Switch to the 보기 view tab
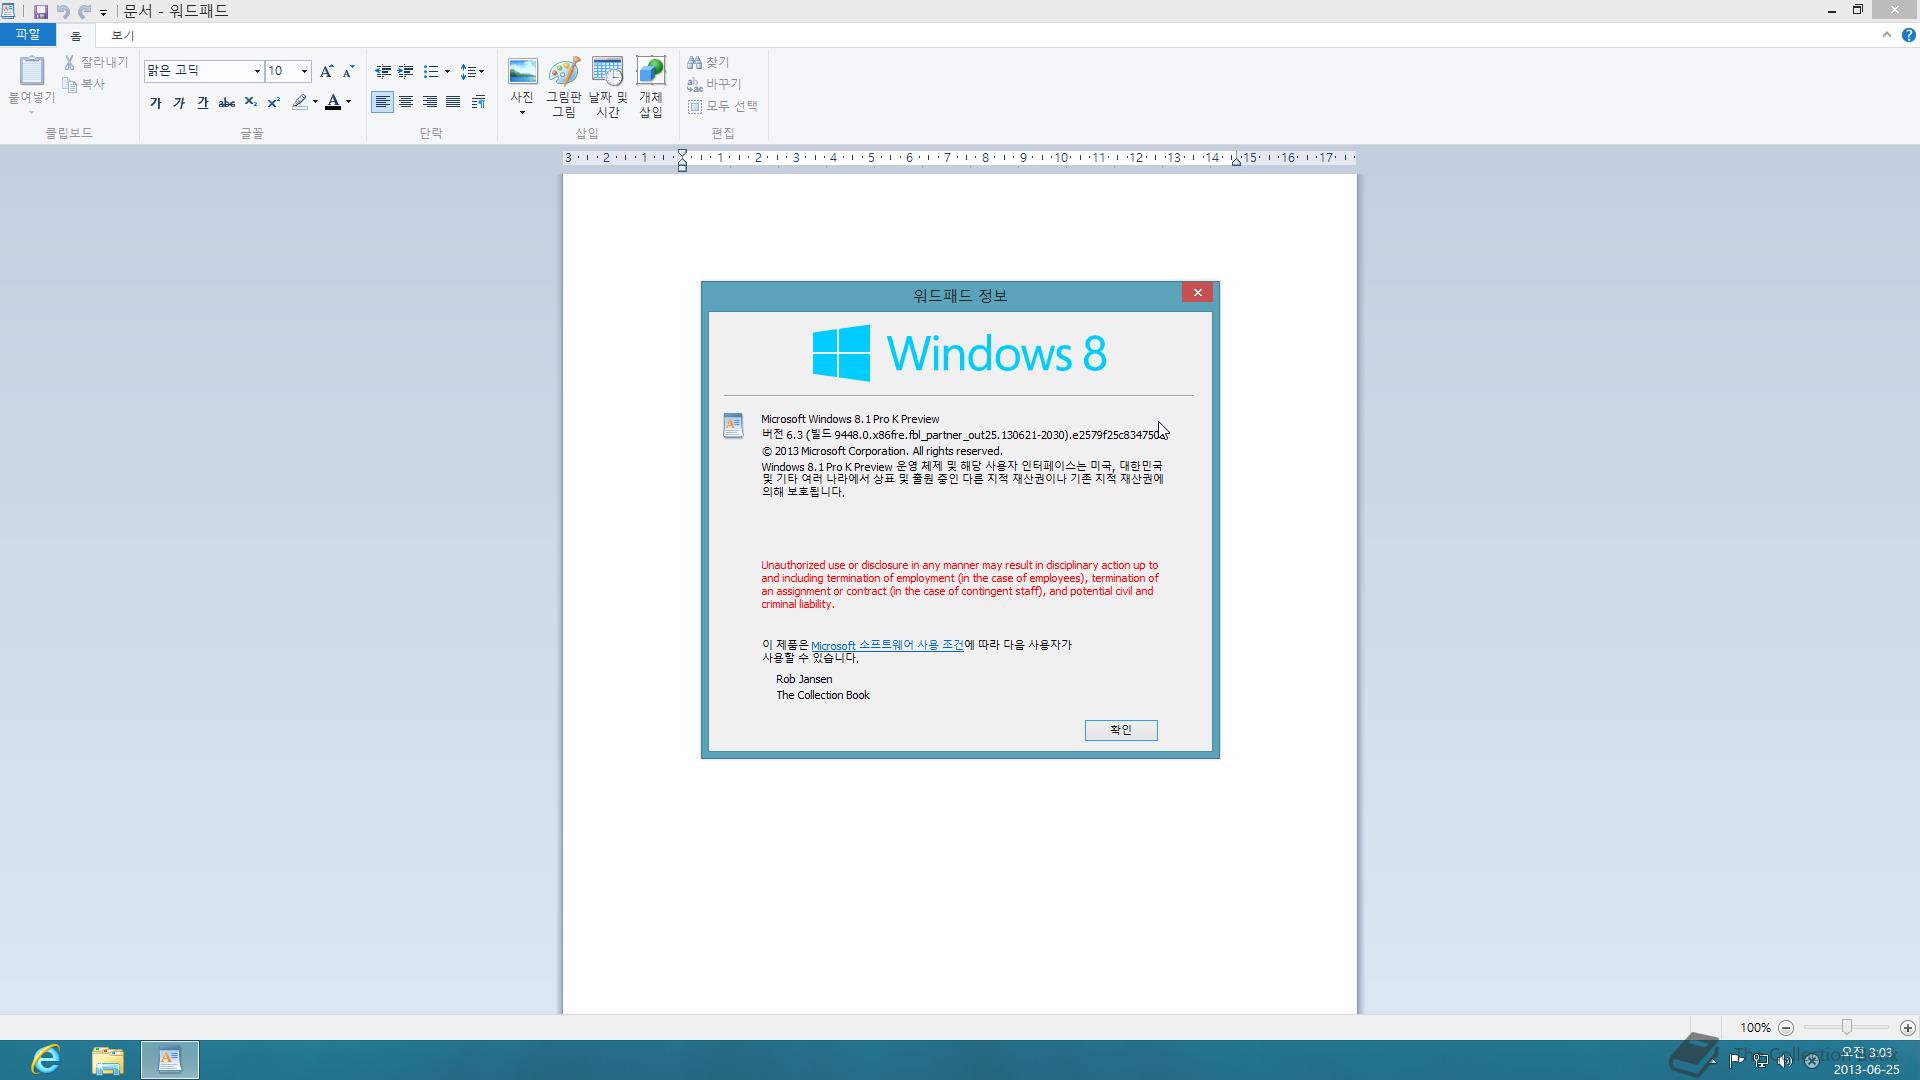 point(122,36)
